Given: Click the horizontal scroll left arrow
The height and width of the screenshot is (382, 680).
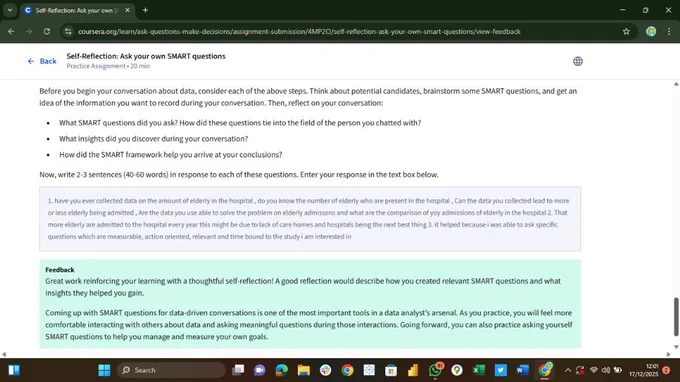Looking at the screenshot, I should [x=3, y=354].
